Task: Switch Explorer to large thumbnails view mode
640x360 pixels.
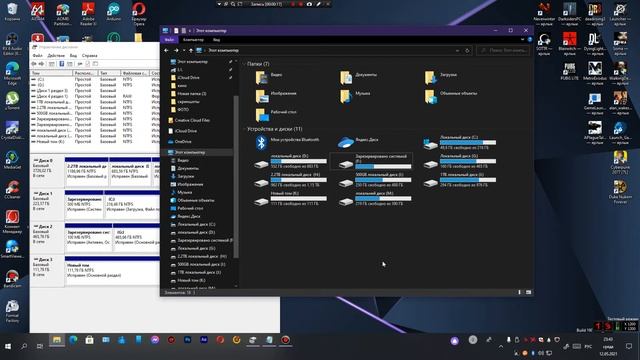Action: 529,292
